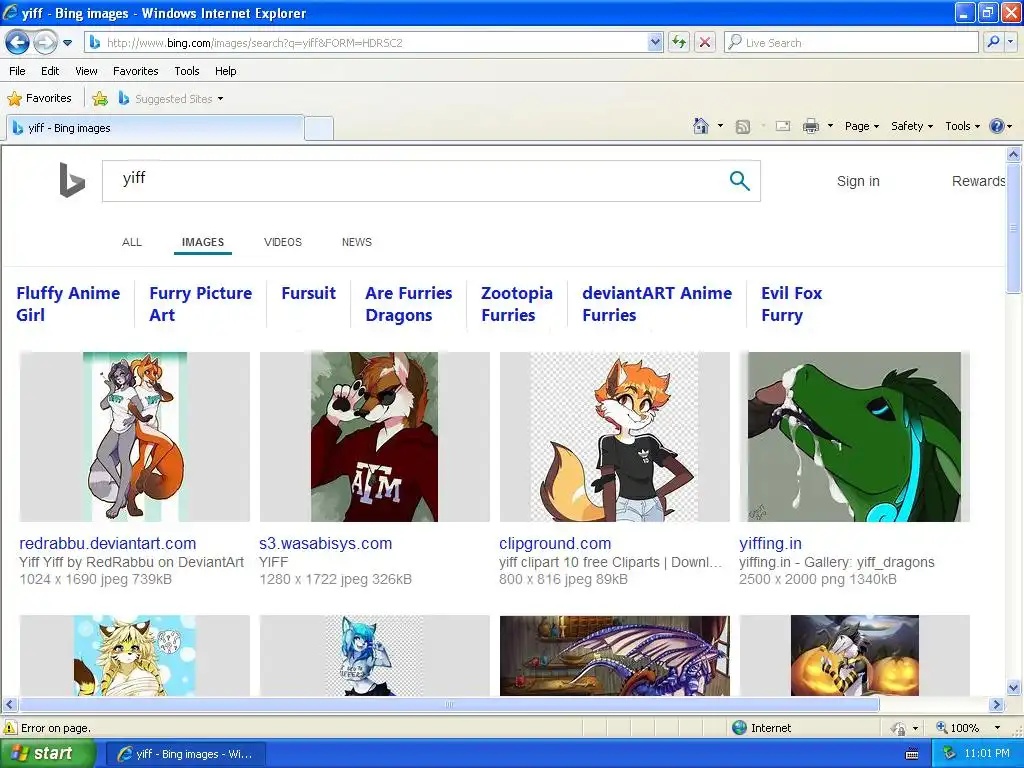Open the redrabbu.deviantart.com link

[x=108, y=543]
